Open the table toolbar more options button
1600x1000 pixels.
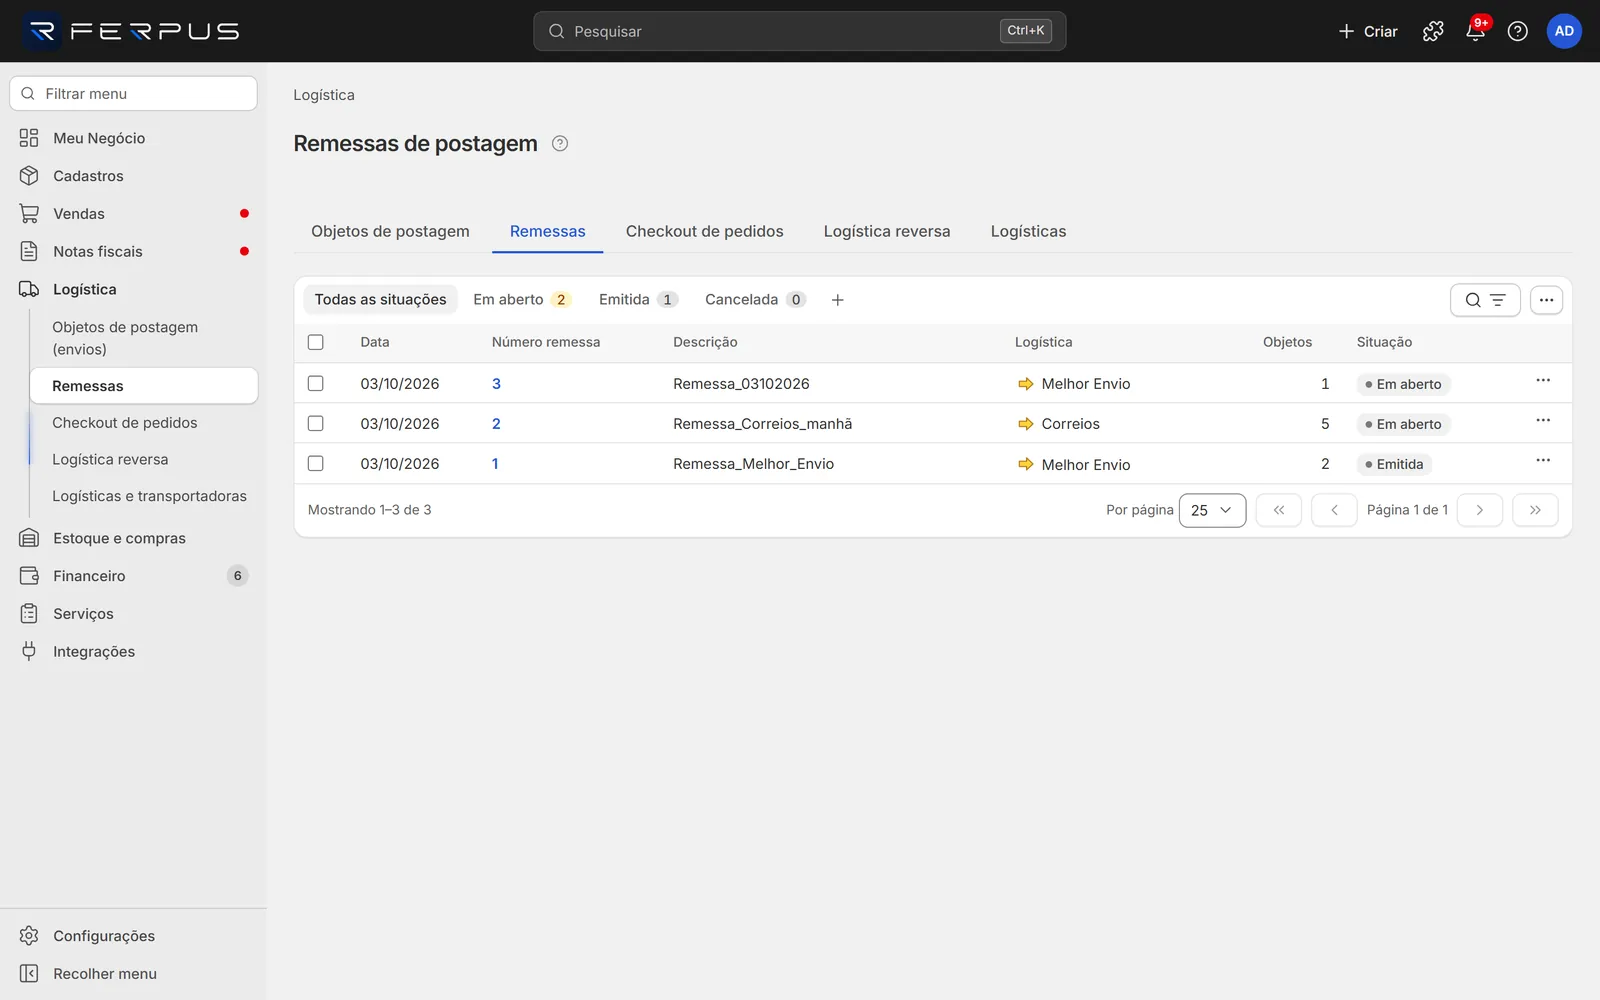pyautogui.click(x=1546, y=300)
